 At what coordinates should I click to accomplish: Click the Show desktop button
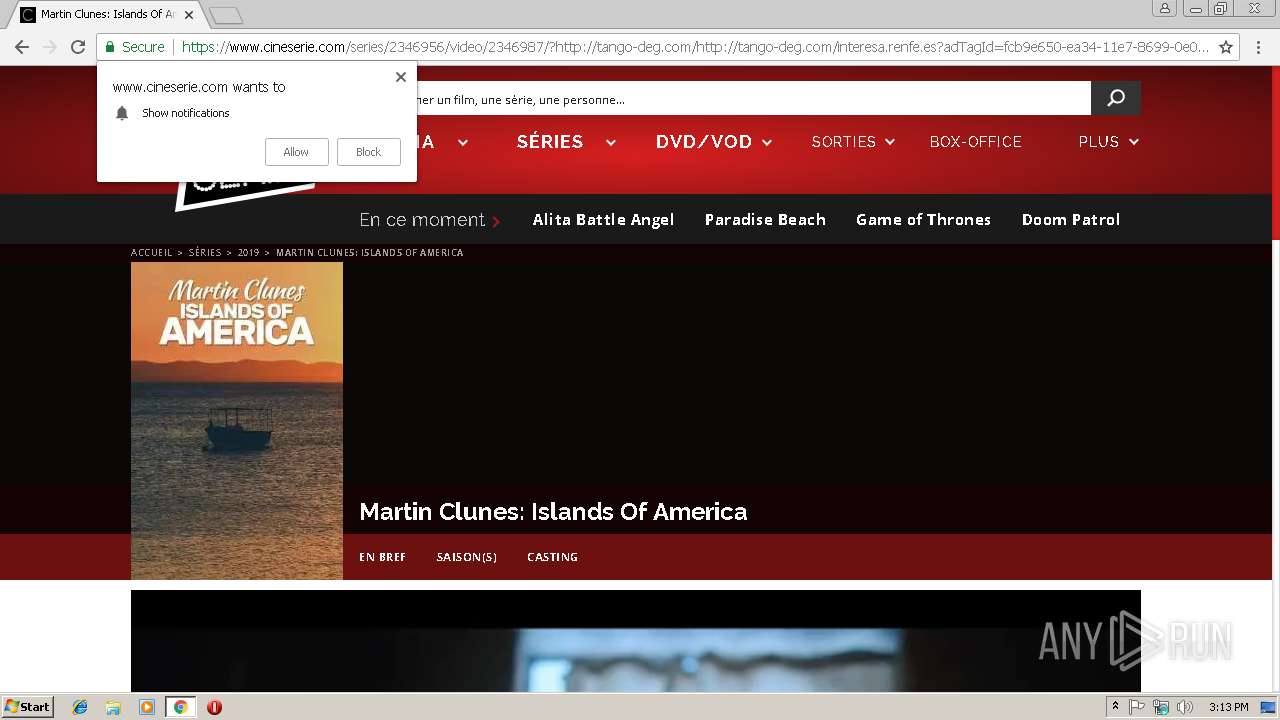[1269, 707]
